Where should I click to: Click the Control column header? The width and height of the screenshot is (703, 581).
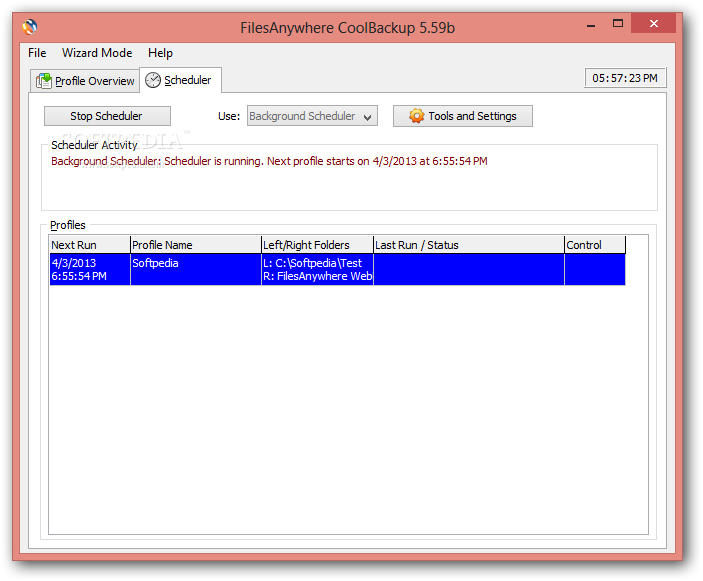[595, 245]
